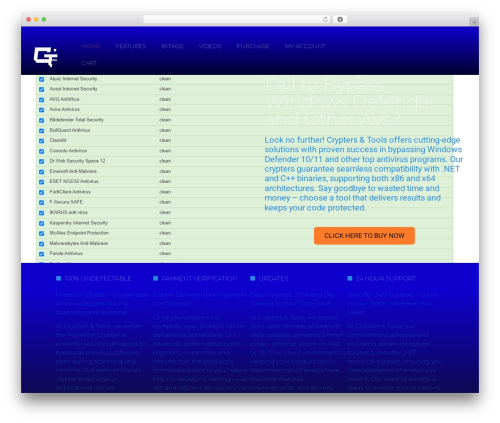500x423 pixels.
Task: Go to MY ACCOUNT in the navigation
Action: pos(305,46)
